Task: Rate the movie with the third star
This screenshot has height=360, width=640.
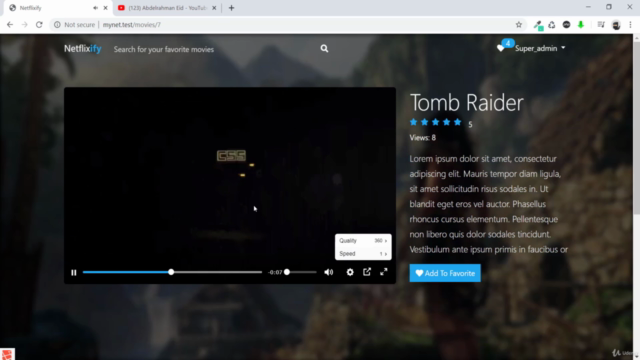Action: 436,122
